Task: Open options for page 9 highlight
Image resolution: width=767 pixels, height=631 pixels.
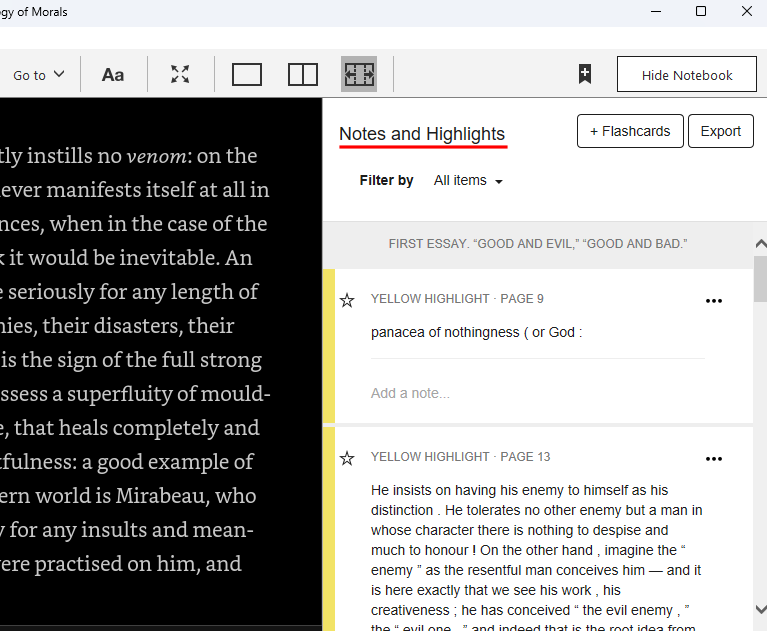Action: coord(713,301)
